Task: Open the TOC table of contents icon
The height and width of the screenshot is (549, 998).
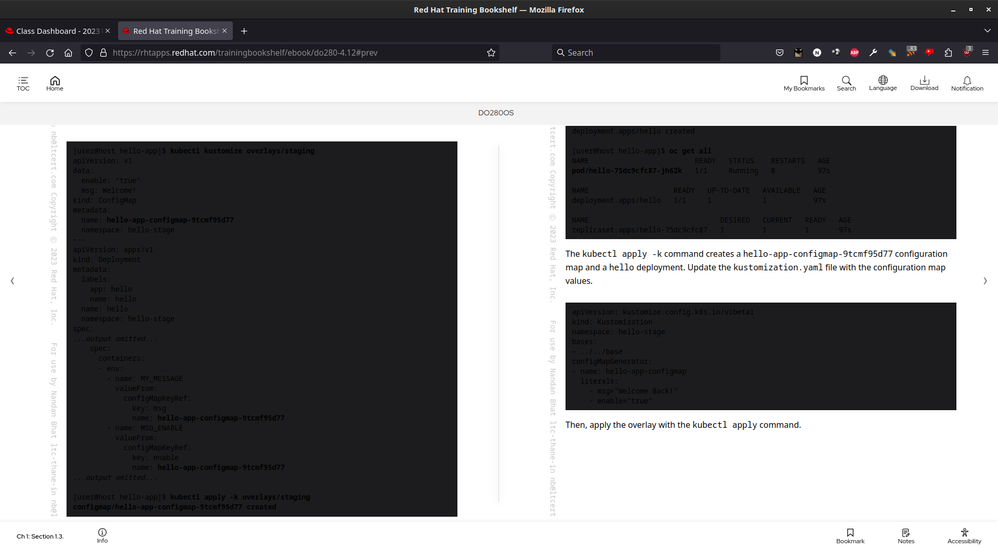Action: 23,83
